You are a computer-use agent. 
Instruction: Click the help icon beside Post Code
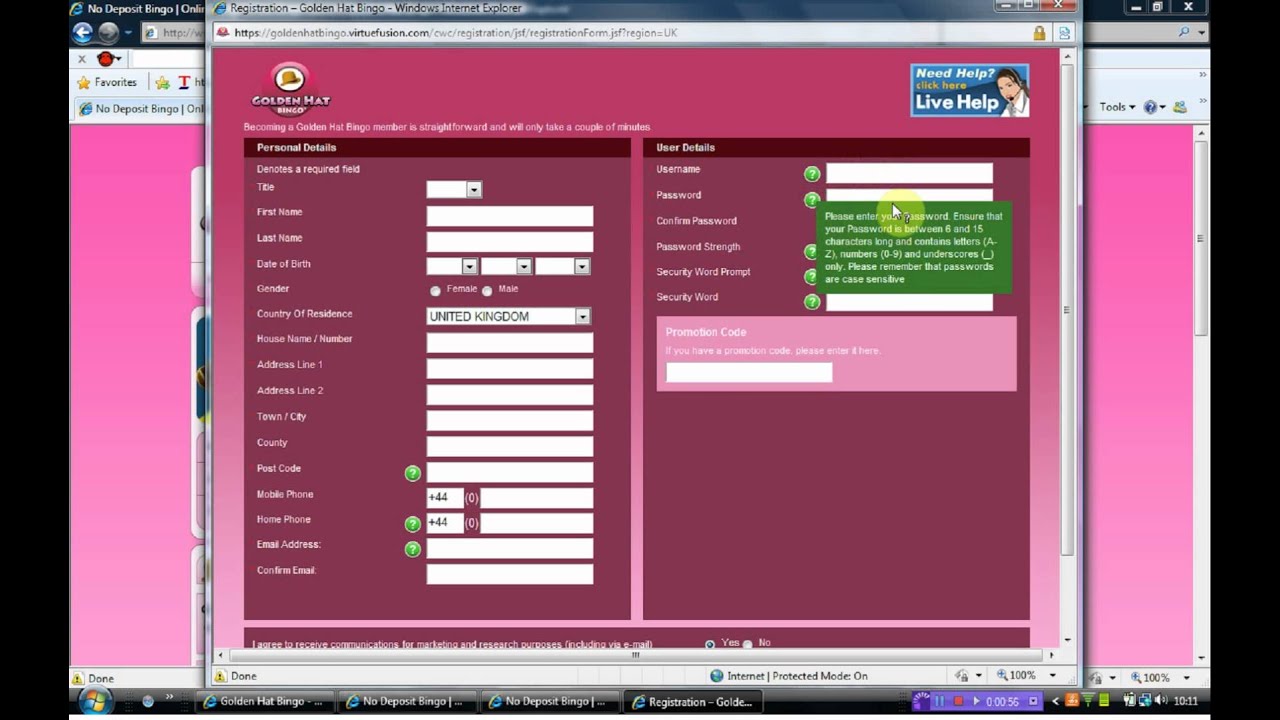pos(412,473)
